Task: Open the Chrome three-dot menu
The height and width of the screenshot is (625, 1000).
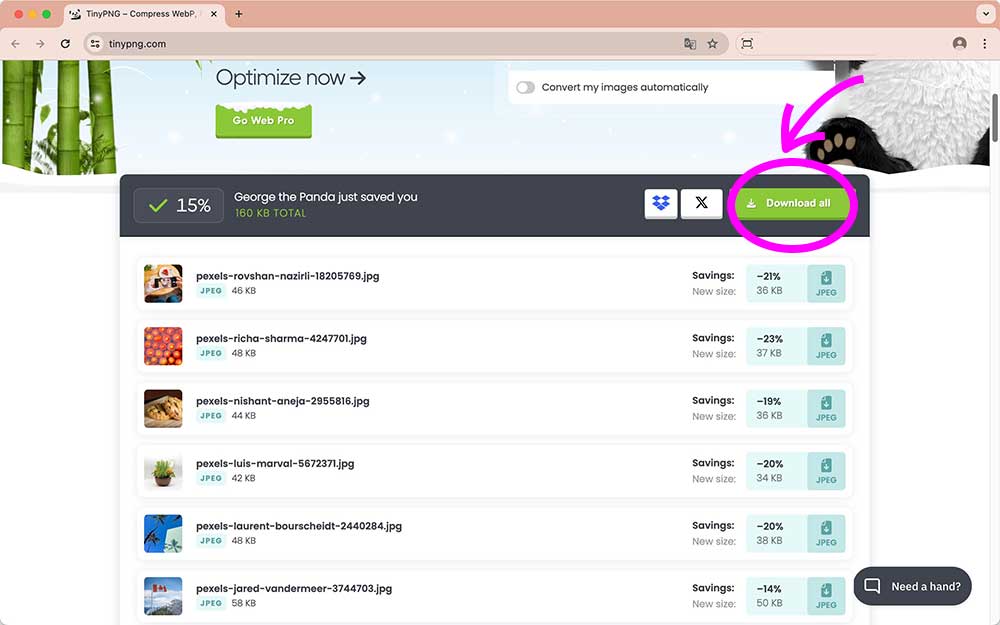Action: click(985, 43)
